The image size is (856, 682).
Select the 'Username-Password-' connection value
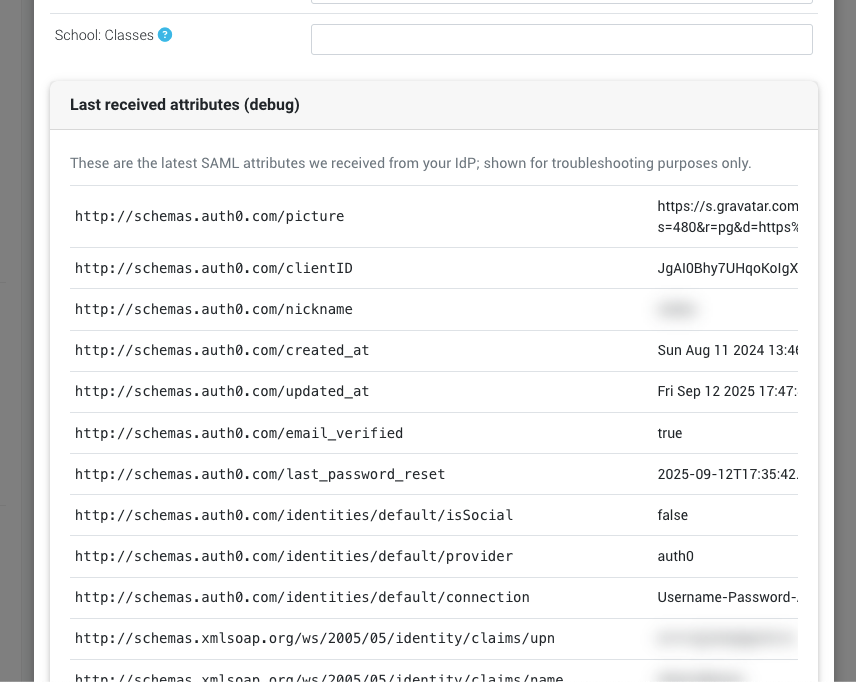coord(728,597)
